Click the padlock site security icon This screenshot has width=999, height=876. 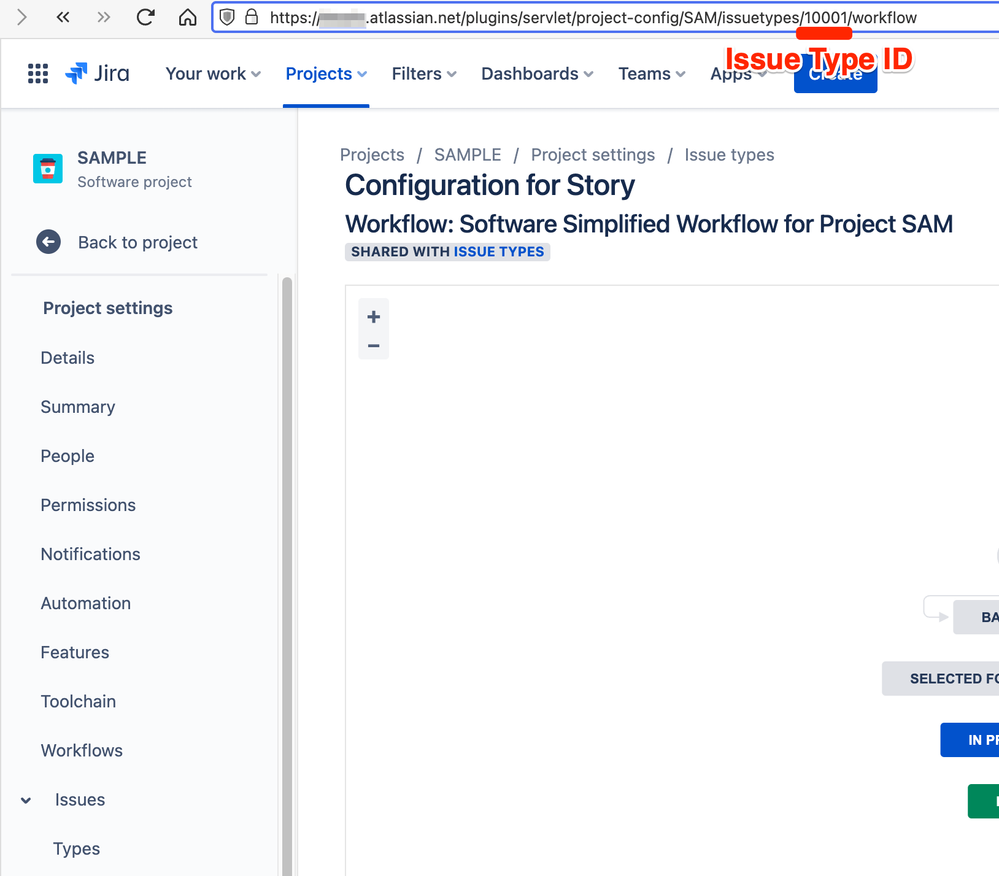[252, 17]
